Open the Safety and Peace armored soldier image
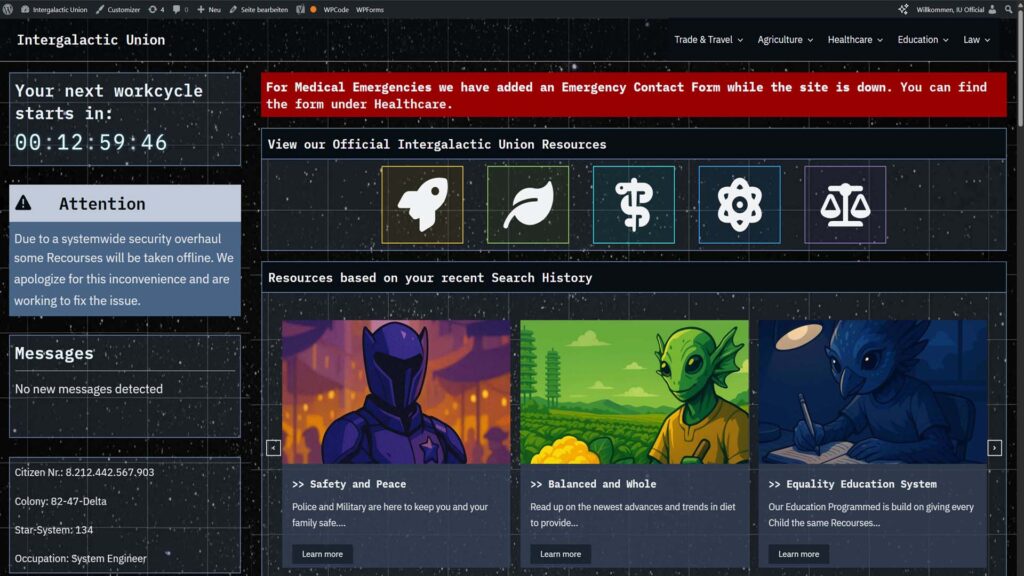Image resolution: width=1024 pixels, height=576 pixels. [396, 392]
